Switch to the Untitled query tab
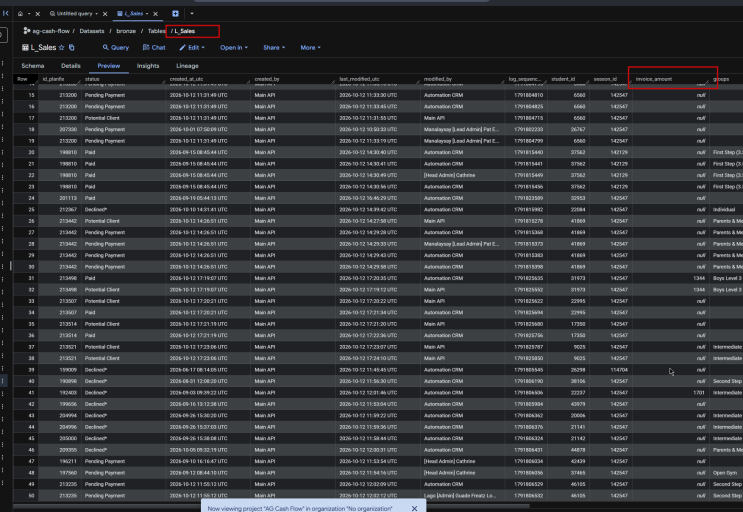743x512 pixels. coord(71,14)
